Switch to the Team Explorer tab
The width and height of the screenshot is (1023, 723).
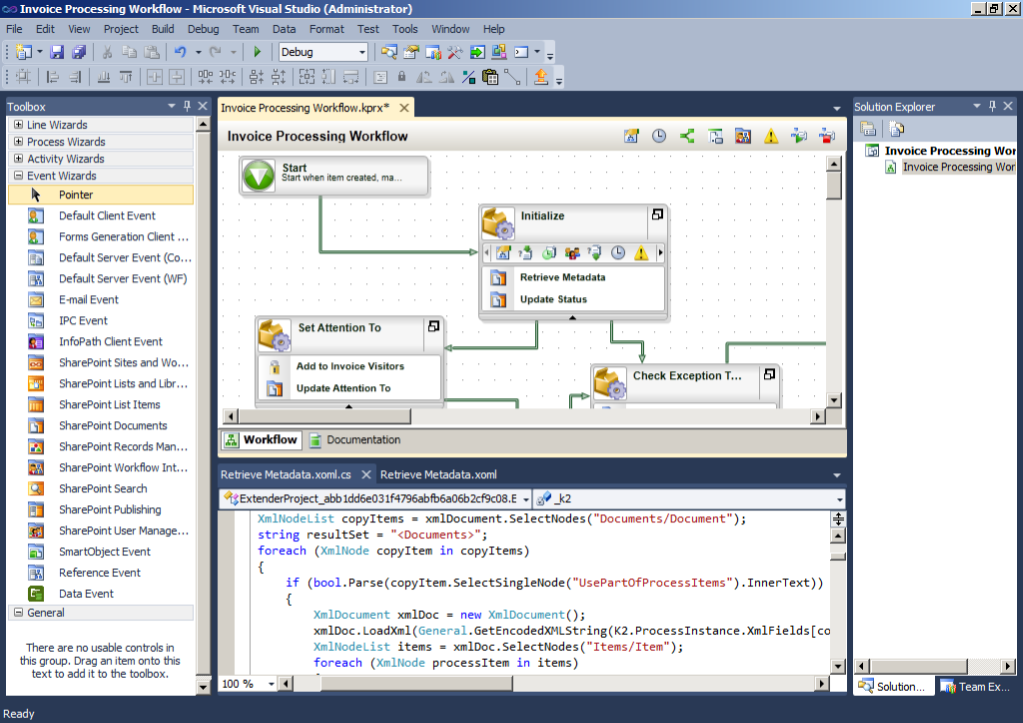point(977,686)
